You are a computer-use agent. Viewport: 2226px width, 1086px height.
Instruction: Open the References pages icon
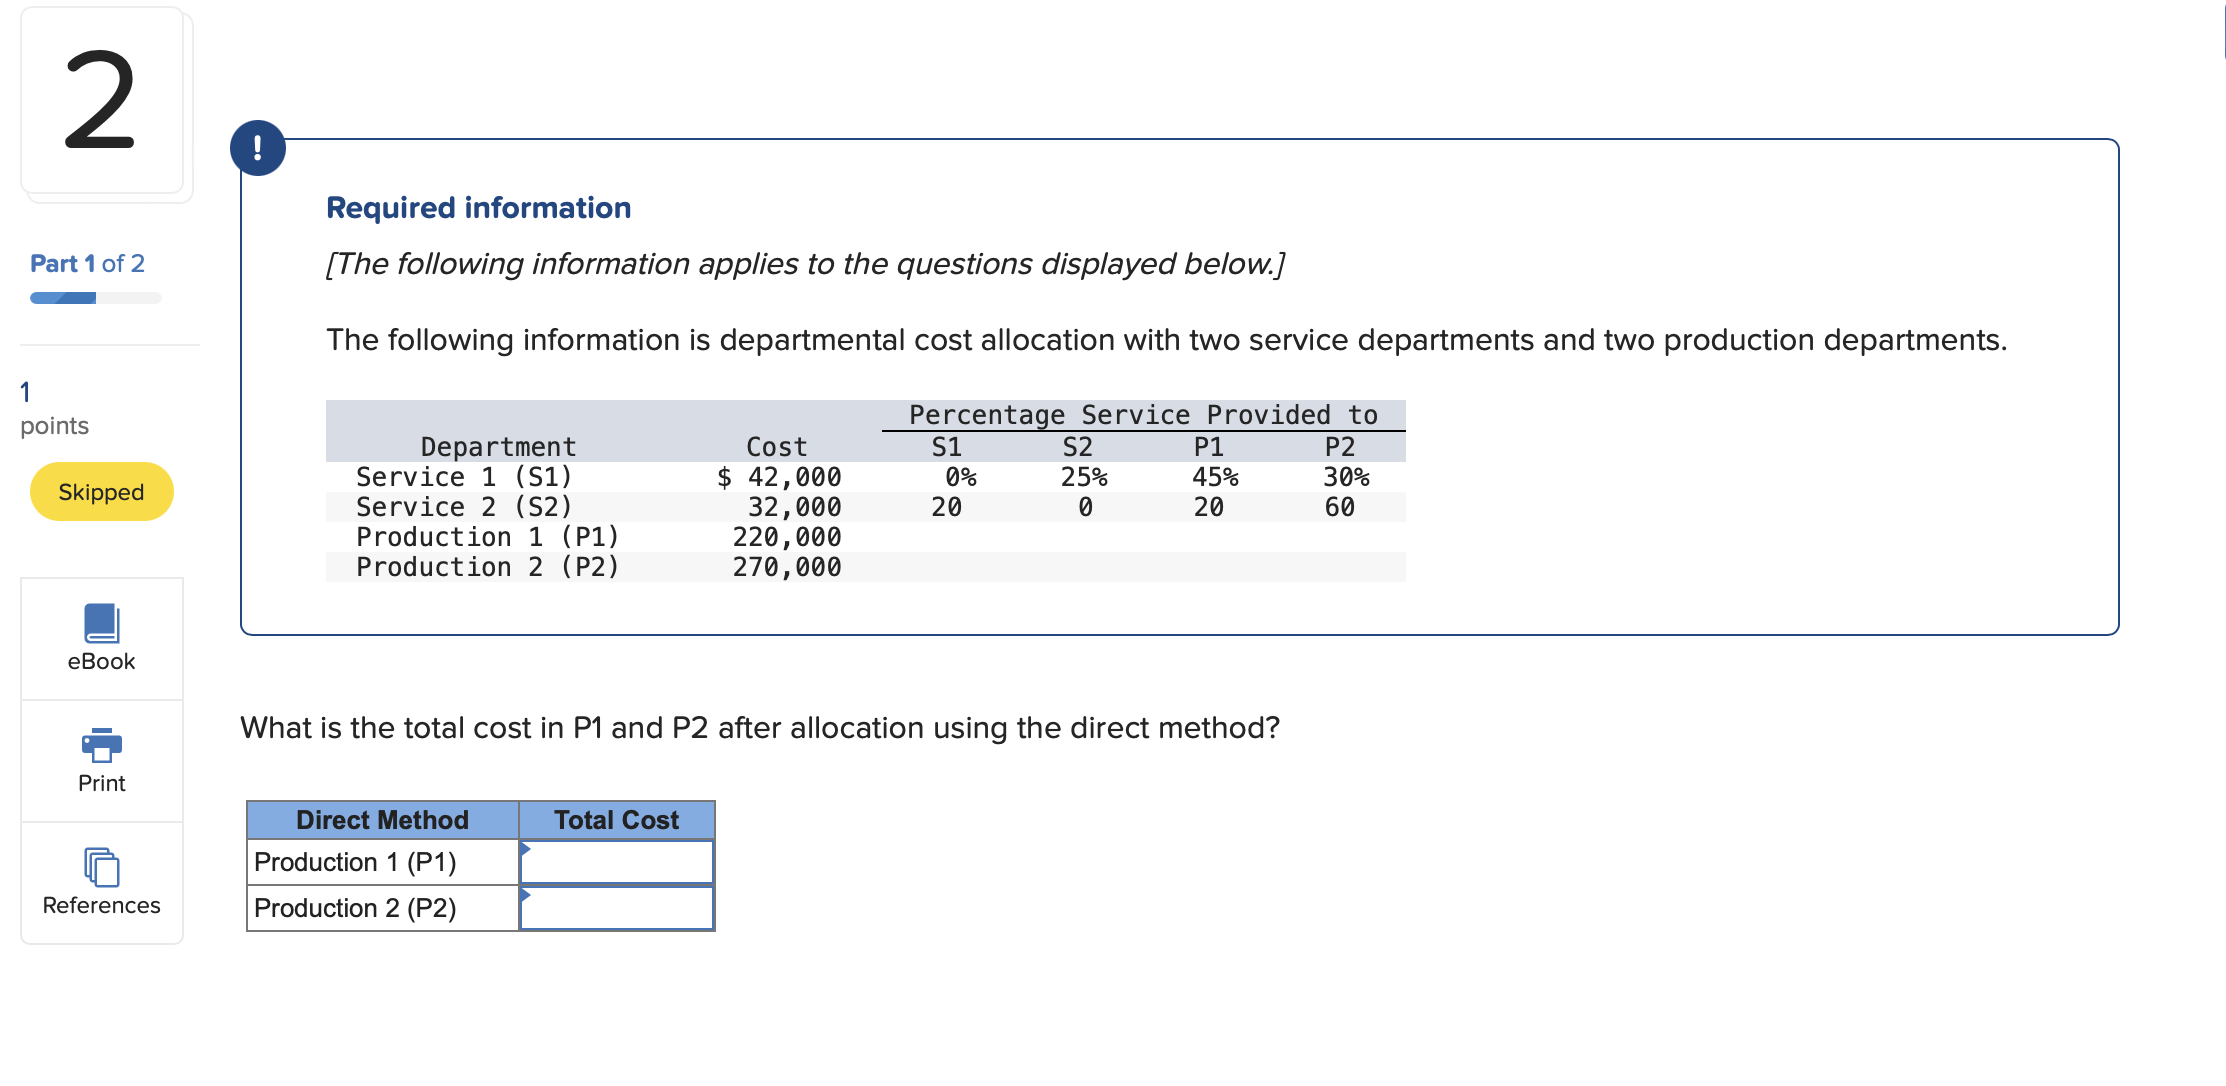point(101,867)
